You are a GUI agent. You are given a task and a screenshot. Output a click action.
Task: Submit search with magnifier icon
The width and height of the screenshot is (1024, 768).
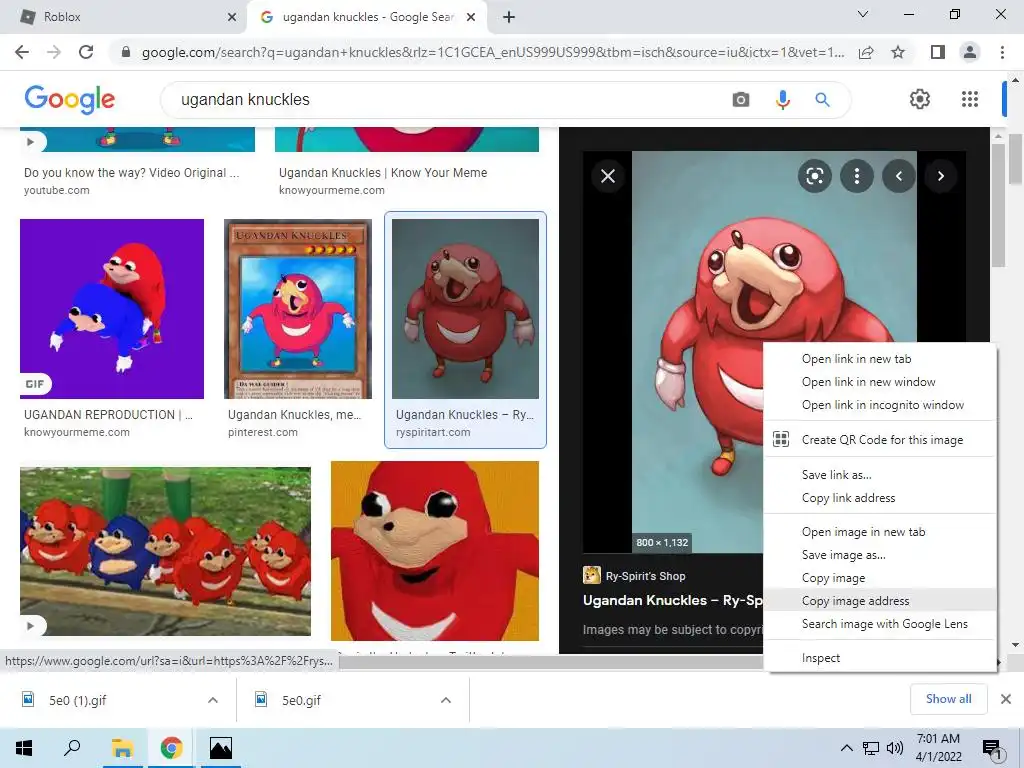[x=822, y=100]
